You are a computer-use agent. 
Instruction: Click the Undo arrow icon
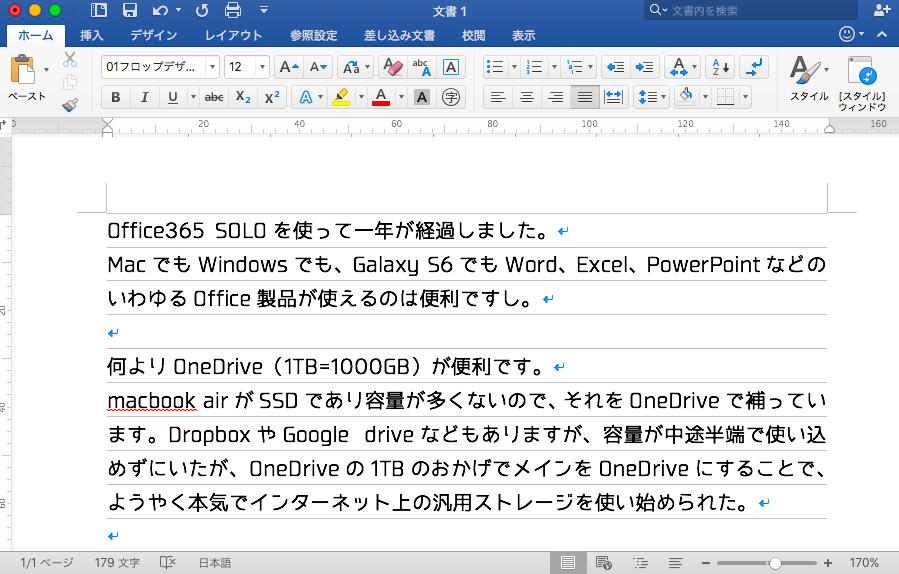click(161, 10)
